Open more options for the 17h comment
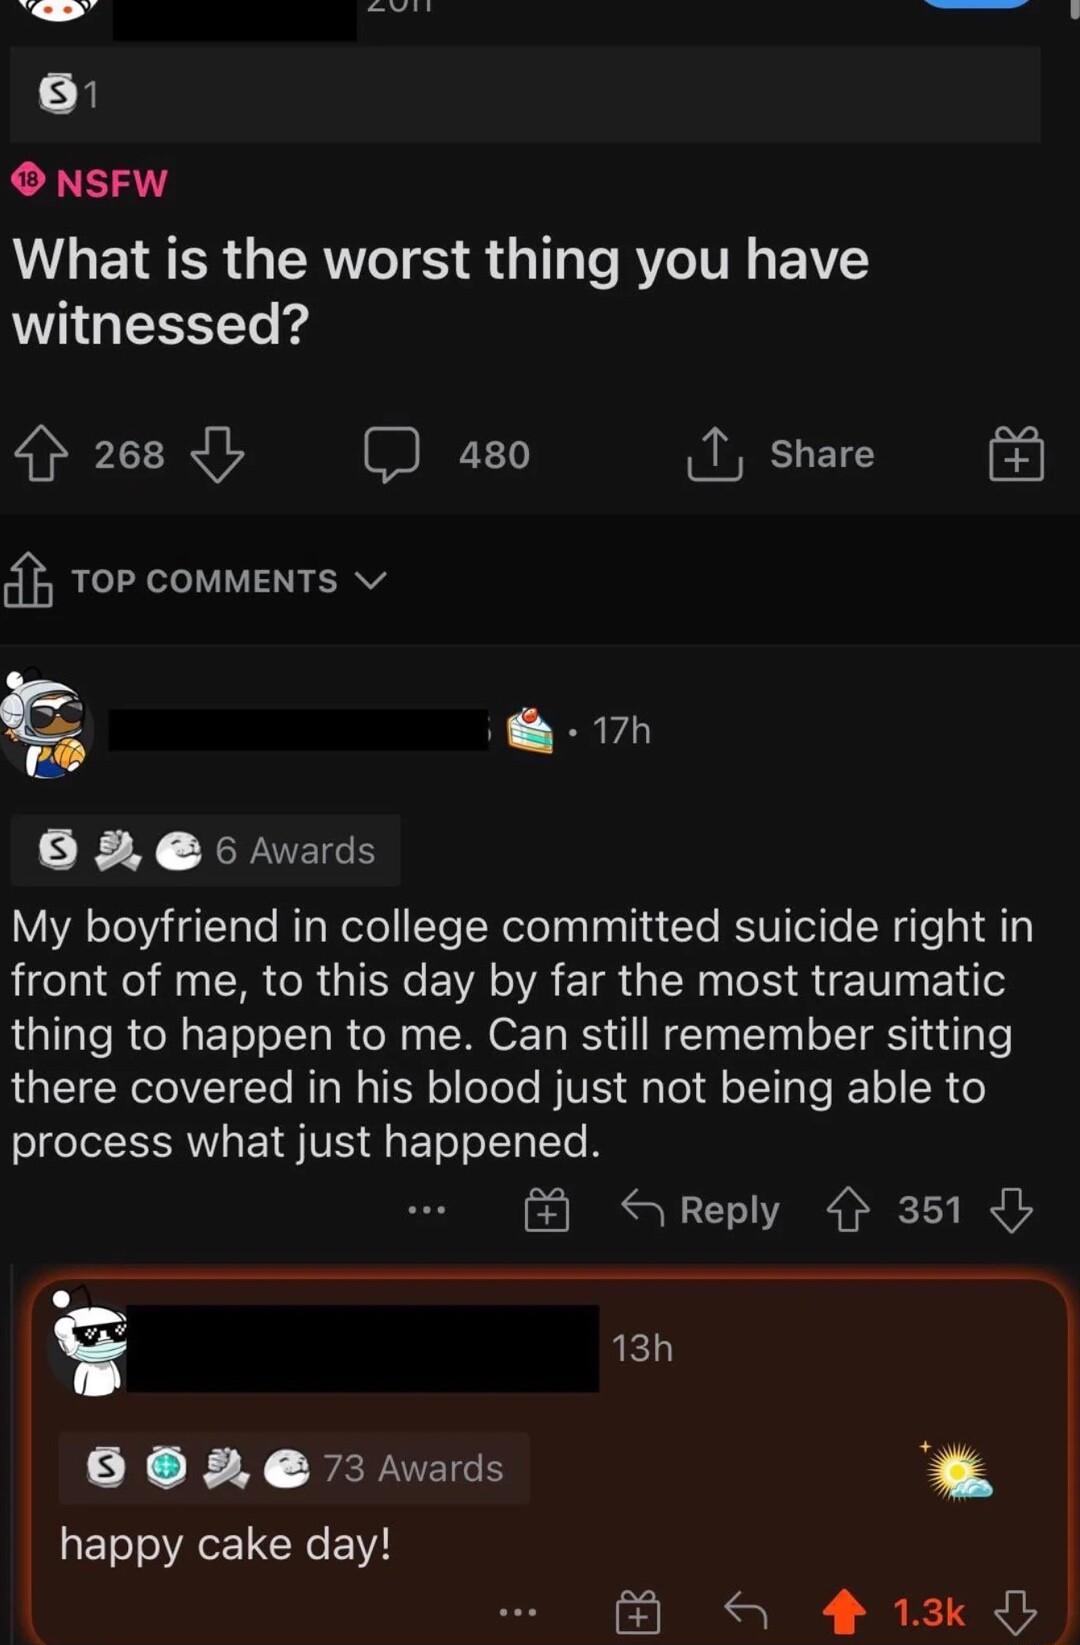Image resolution: width=1080 pixels, height=1645 pixels. tap(427, 1210)
